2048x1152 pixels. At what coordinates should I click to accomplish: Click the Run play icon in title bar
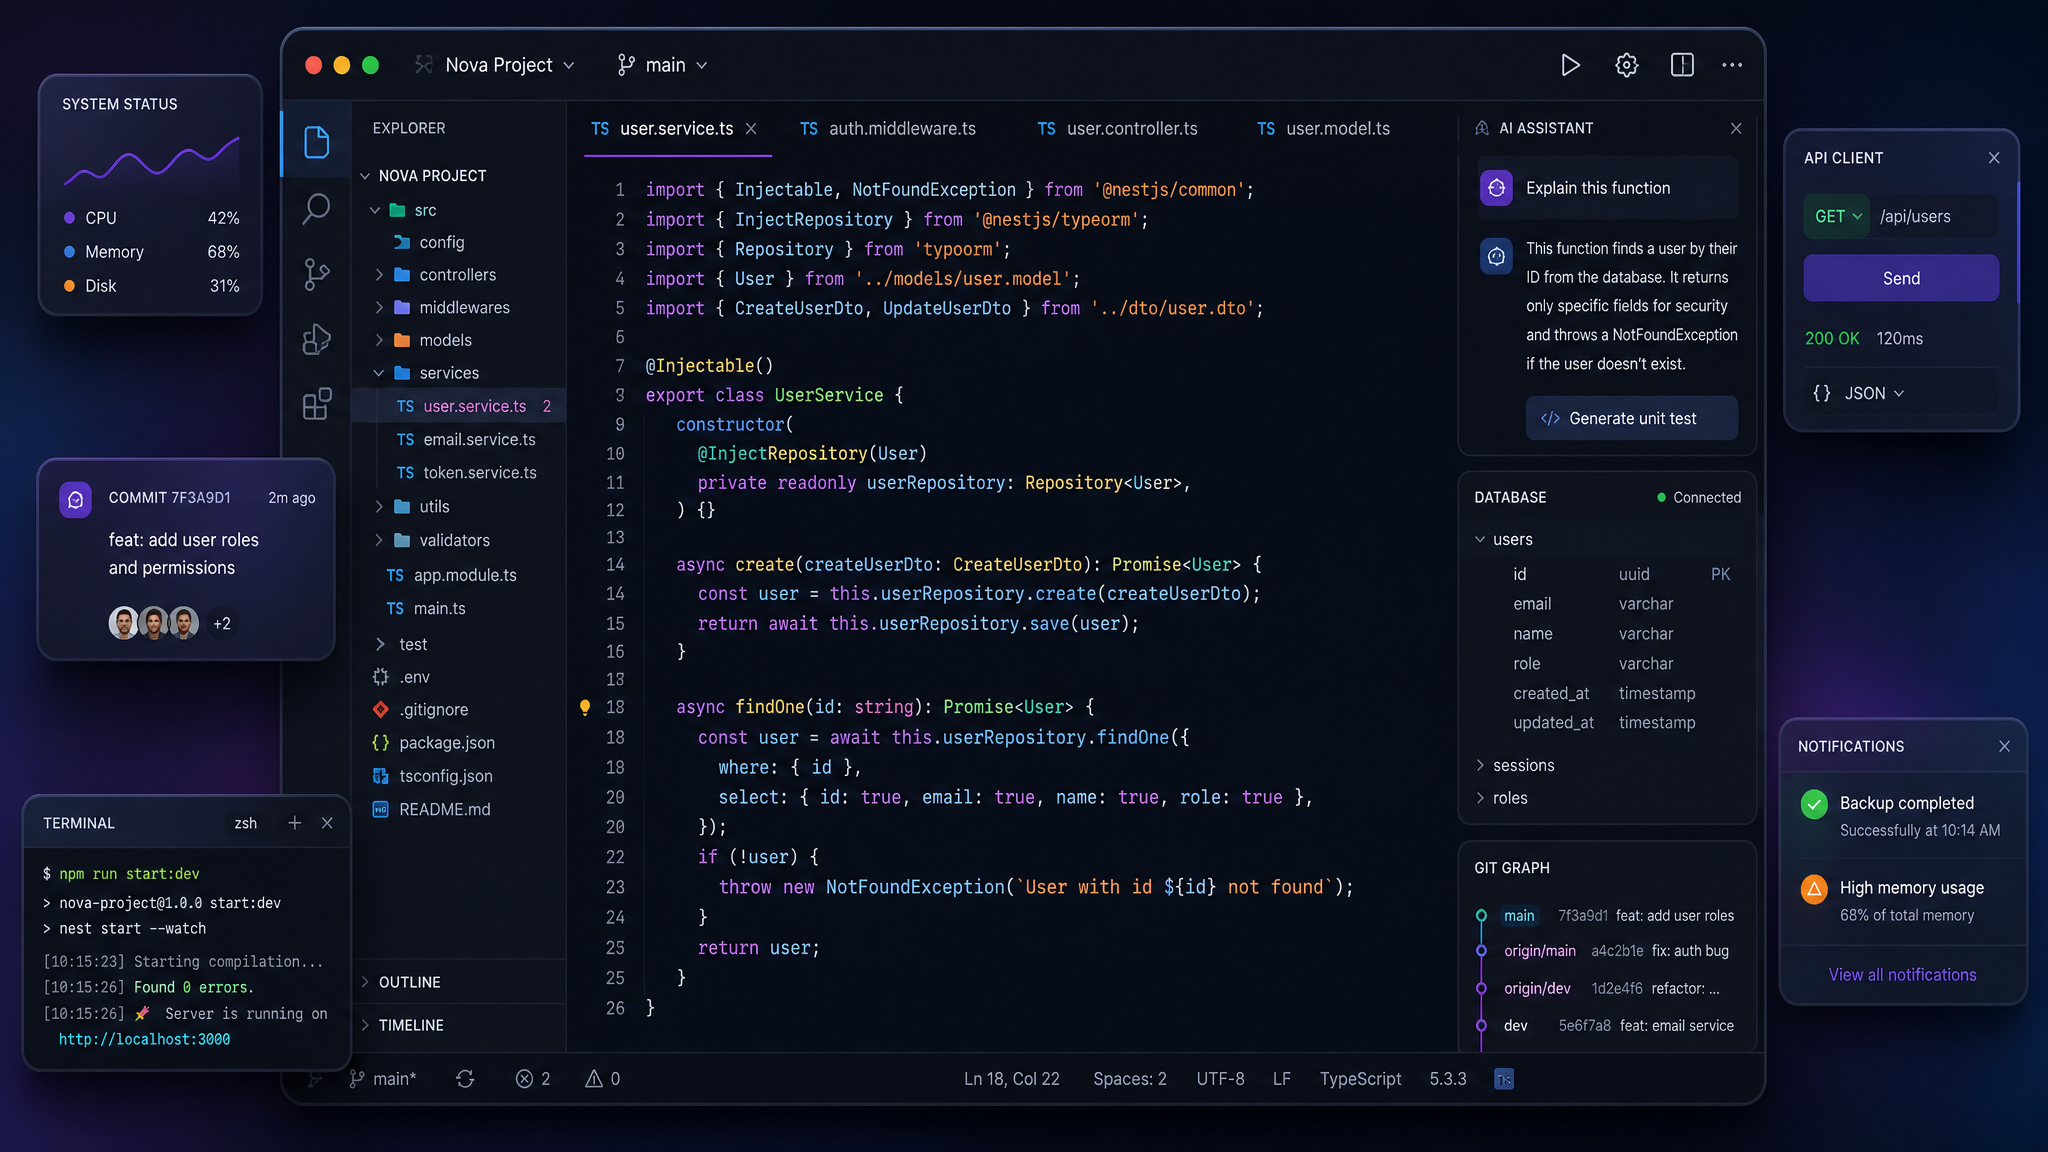(x=1570, y=65)
